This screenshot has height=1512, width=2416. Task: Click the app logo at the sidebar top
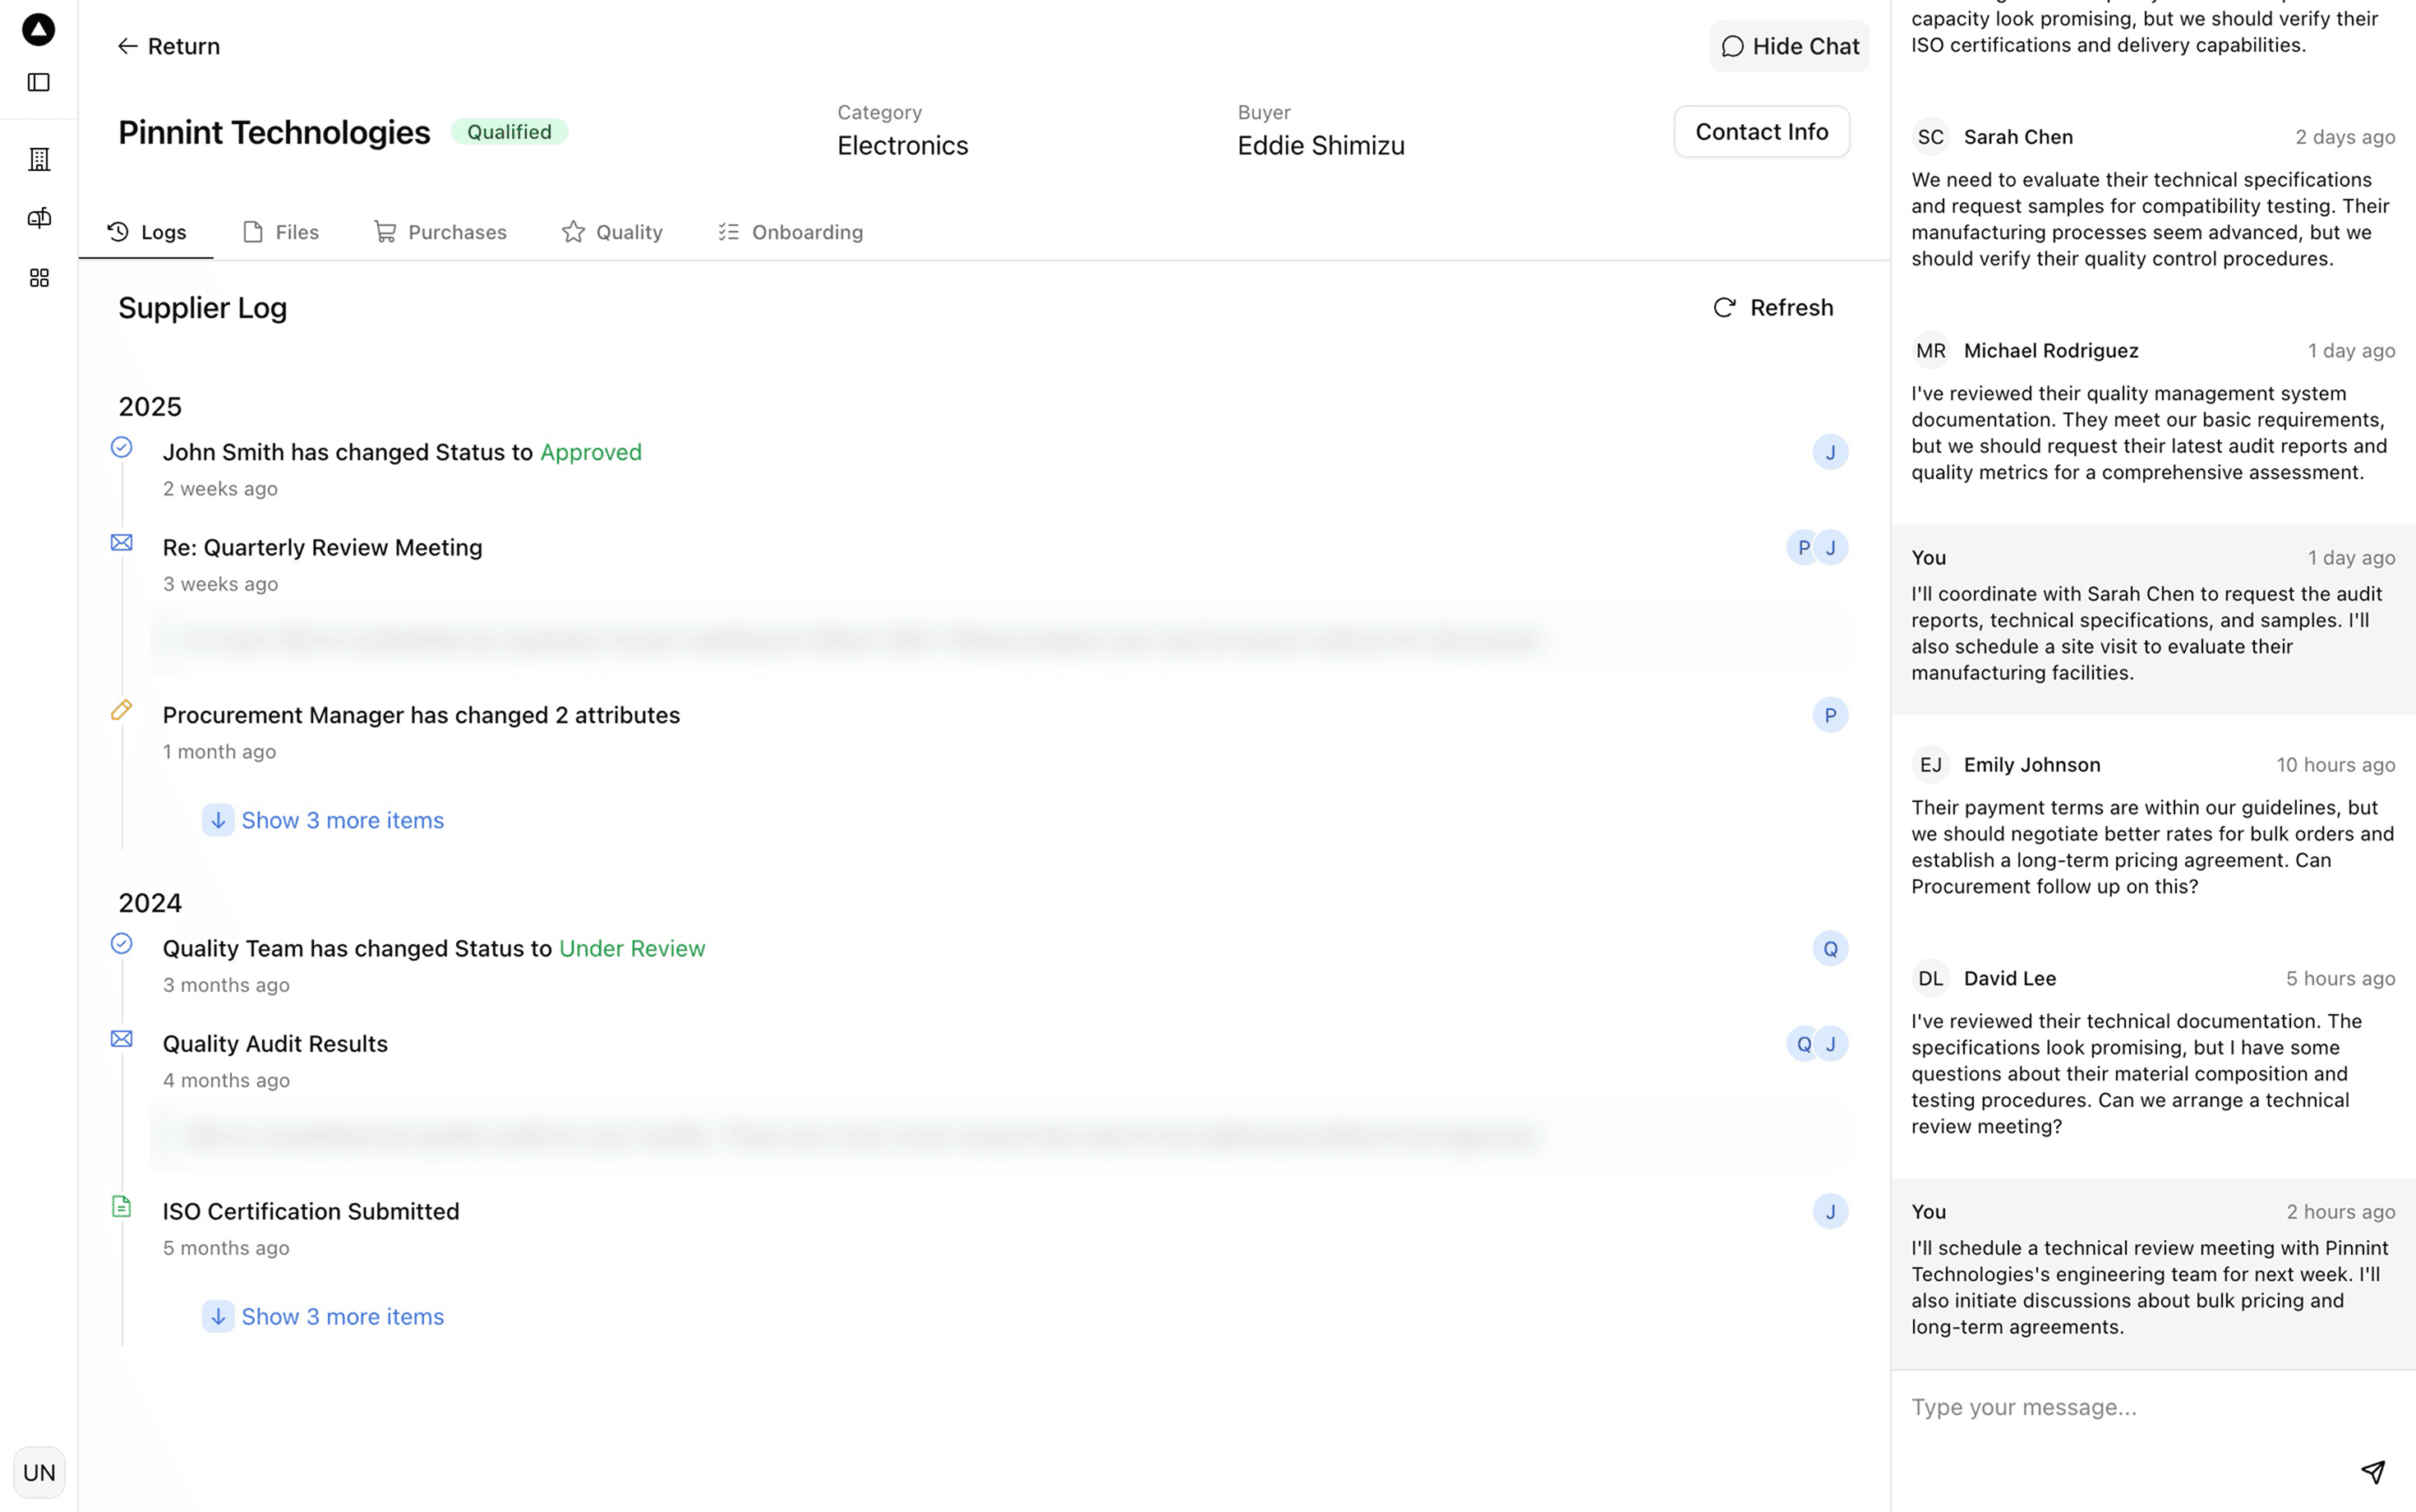coord(38,30)
